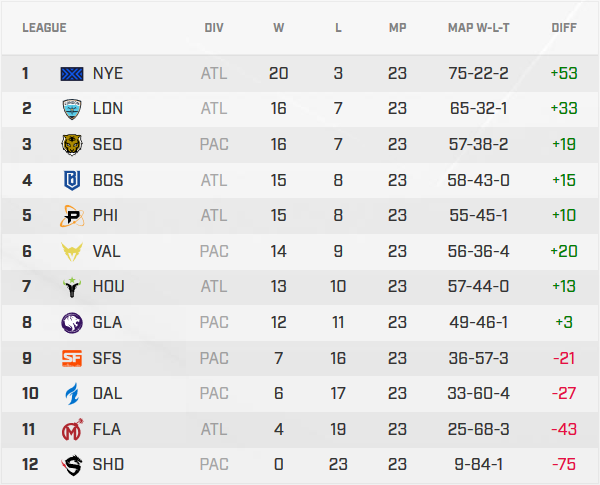Click the LDN team logo icon
Viewport: 600px width, 485px height.
point(73,109)
